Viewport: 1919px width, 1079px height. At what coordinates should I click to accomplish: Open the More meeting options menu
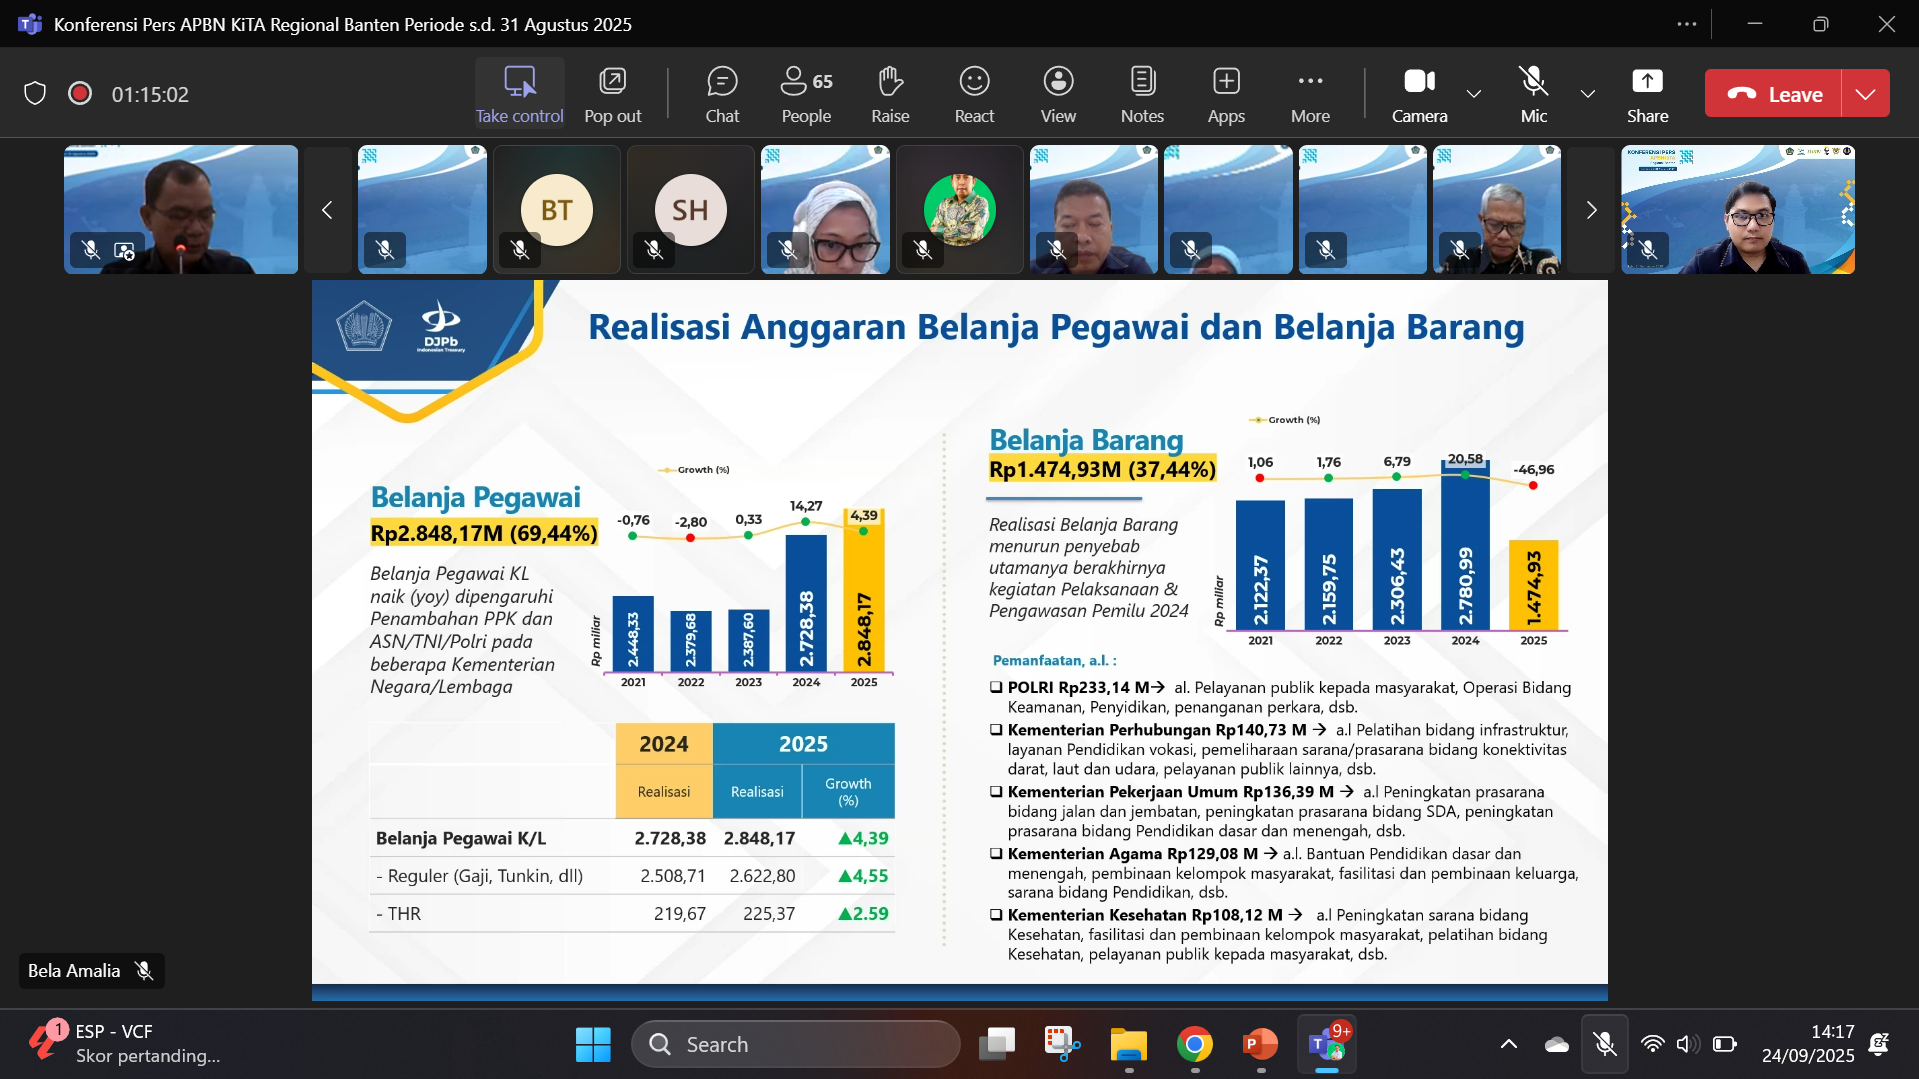coord(1310,93)
